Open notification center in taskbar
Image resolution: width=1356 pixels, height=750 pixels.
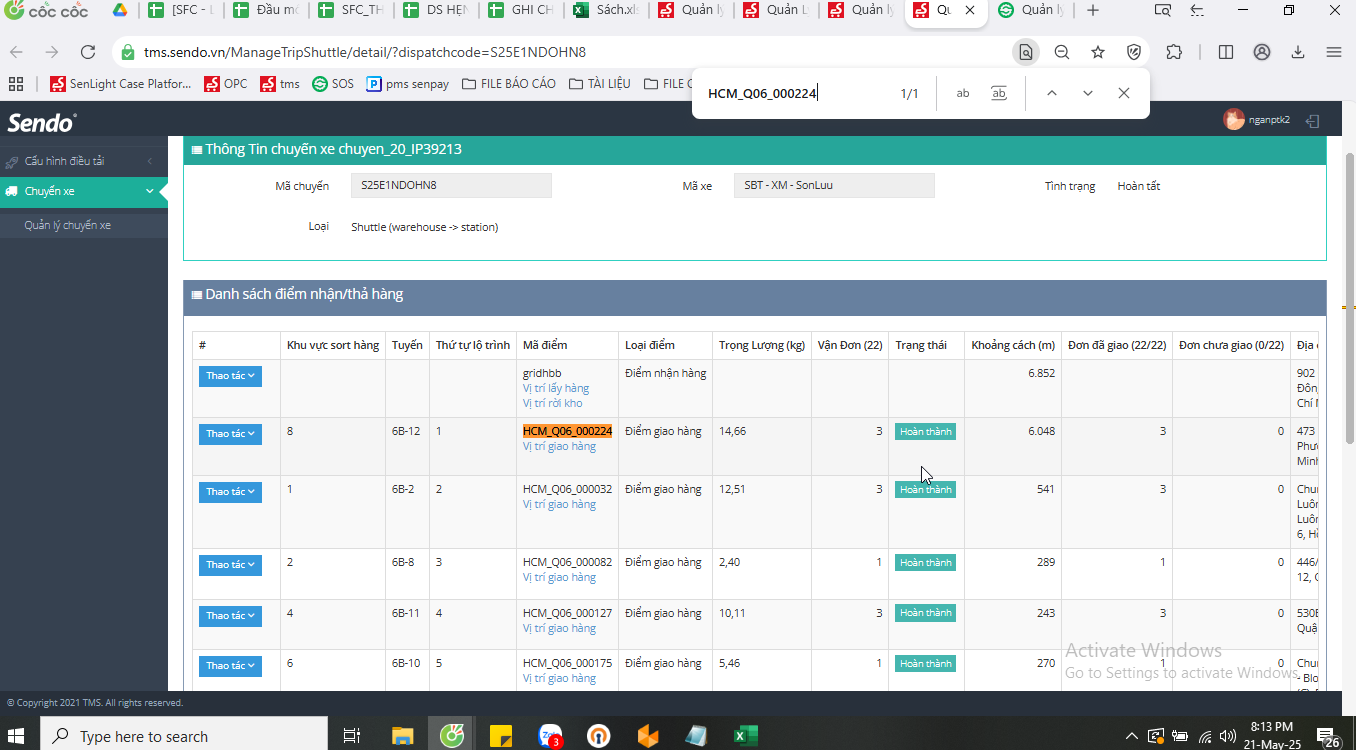coord(1327,737)
